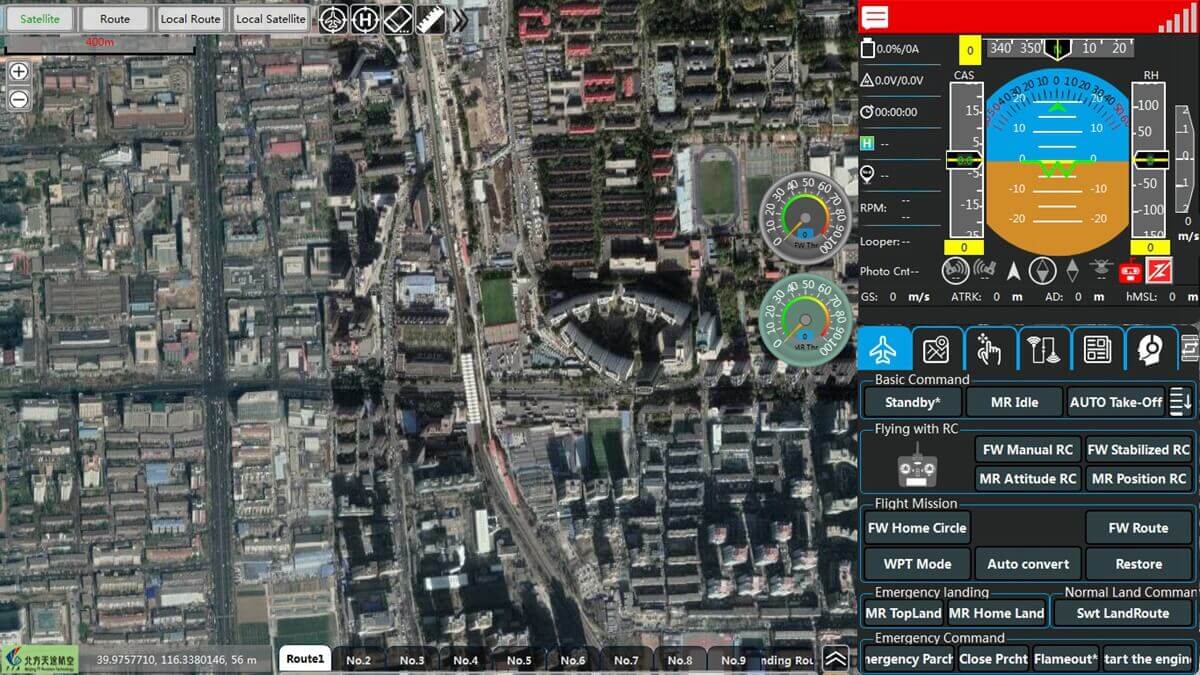Select the No.2 route tab
The height and width of the screenshot is (675, 1200).
(x=358, y=660)
